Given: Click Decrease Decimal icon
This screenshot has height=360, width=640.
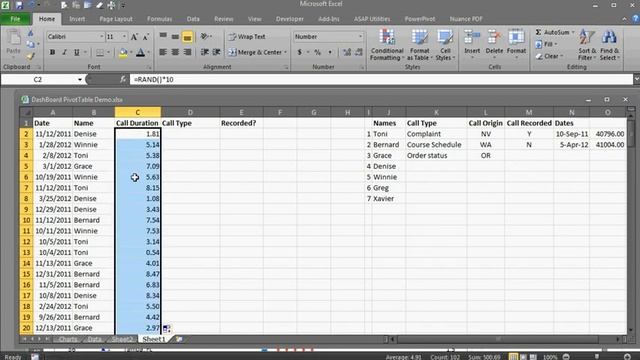Looking at the screenshot, I should pyautogui.click(x=359, y=52).
